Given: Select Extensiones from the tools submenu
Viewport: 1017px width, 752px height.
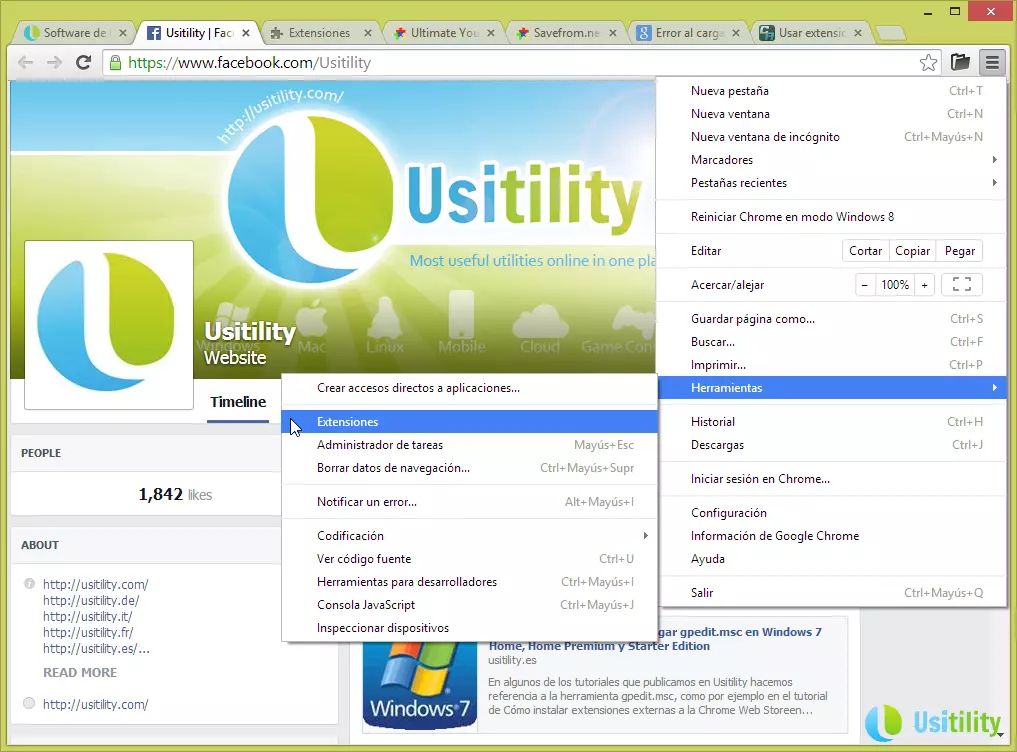Looking at the screenshot, I should click(x=348, y=422).
